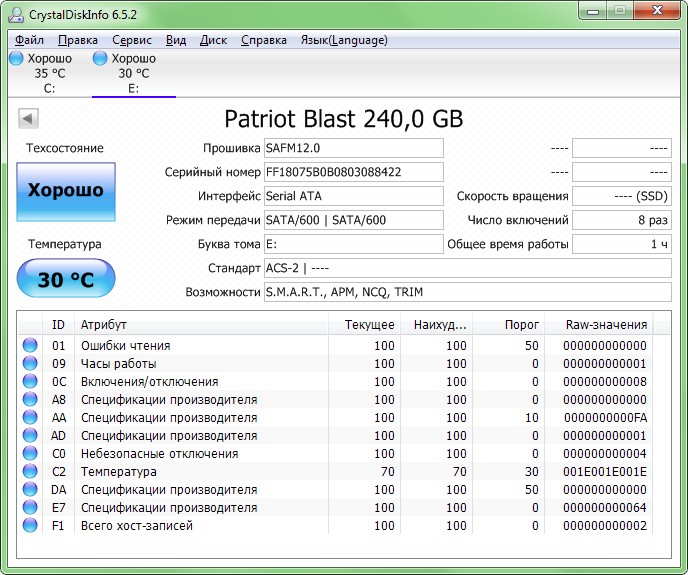Open the Правка menu
Viewport: 688px width, 575px height.
click(78, 40)
